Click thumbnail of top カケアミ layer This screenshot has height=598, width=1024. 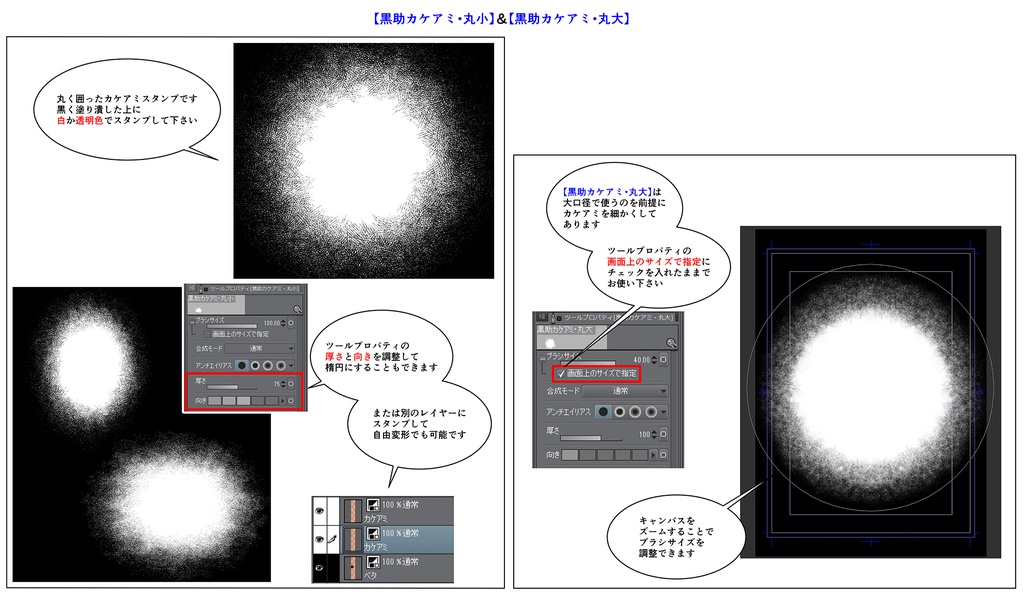click(353, 511)
